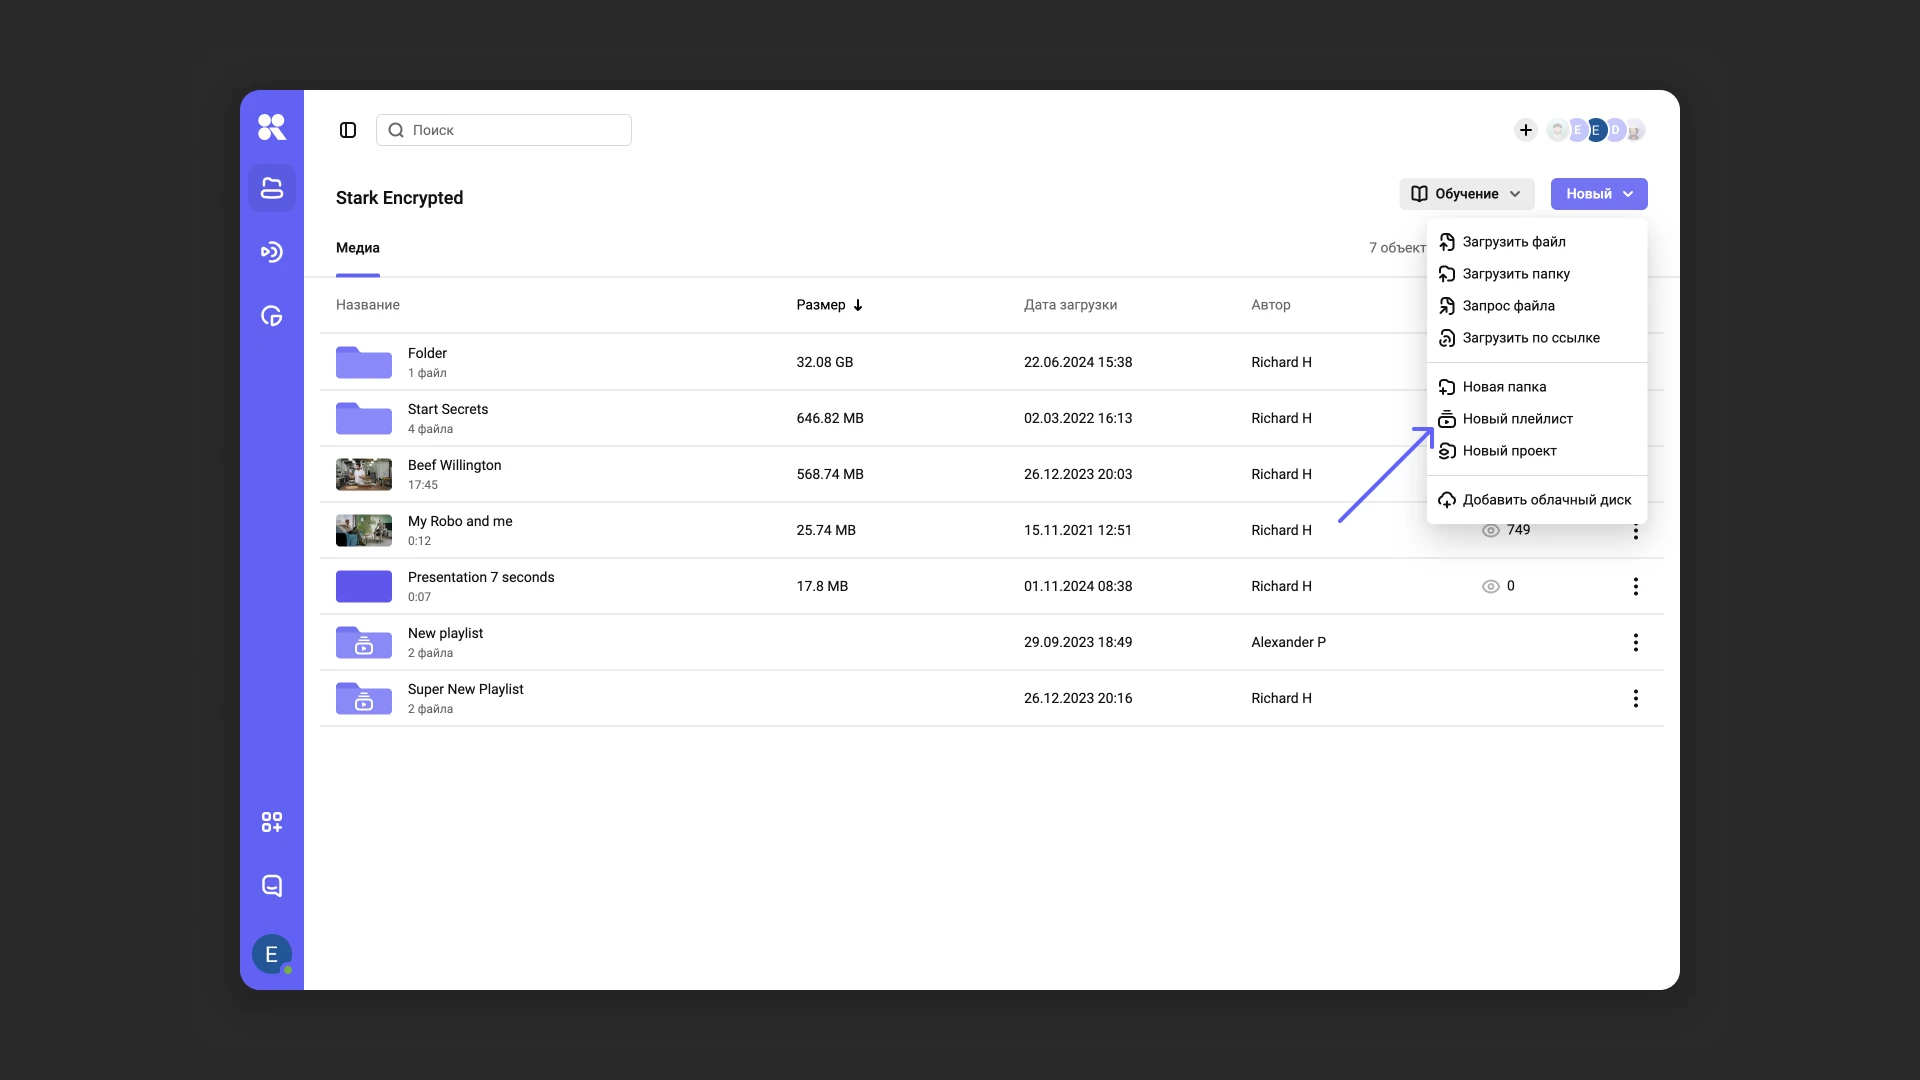Select Новый плейлист menu item
Screen dimensions: 1920x1080
point(1517,419)
